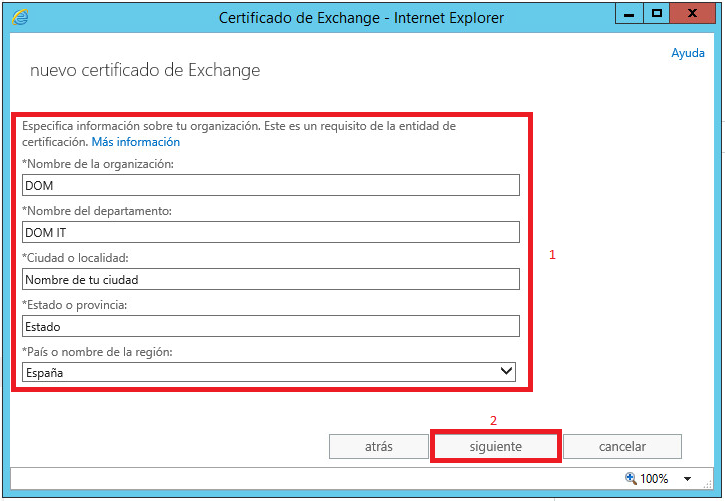
Task: Open the Más información link
Action: point(135,142)
